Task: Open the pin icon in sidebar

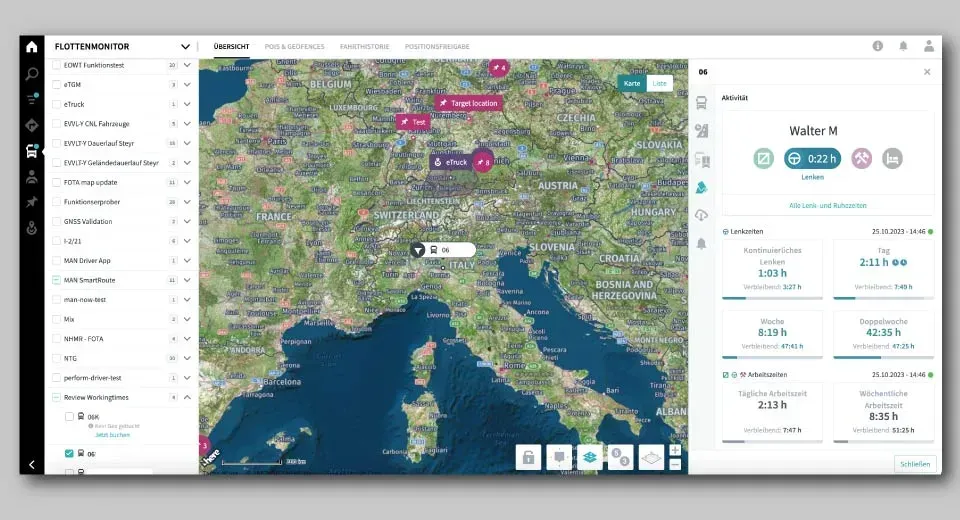Action: pos(32,202)
